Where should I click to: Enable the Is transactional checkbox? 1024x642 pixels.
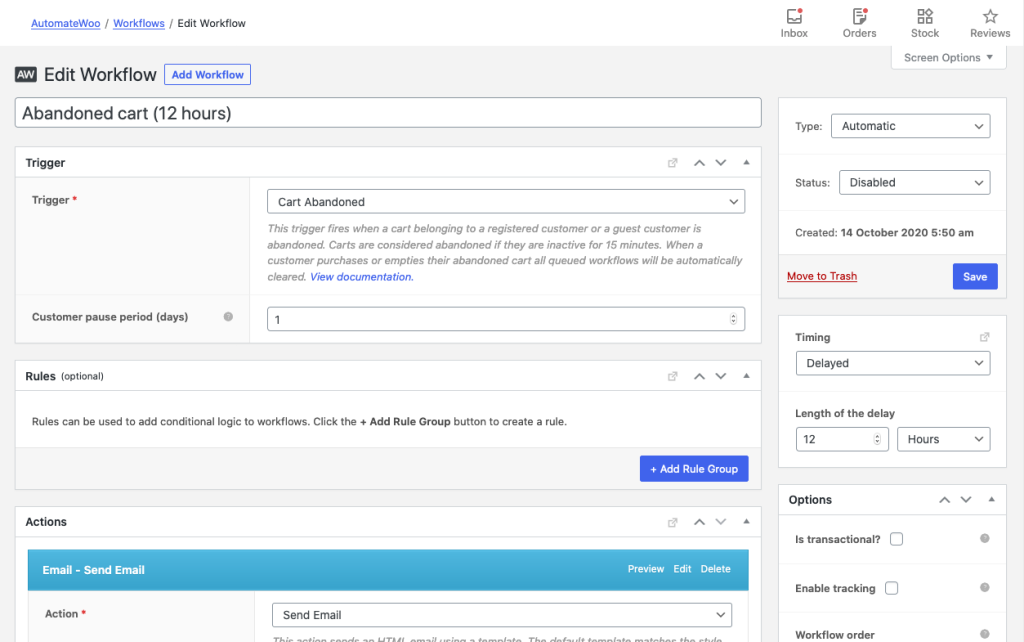(896, 538)
